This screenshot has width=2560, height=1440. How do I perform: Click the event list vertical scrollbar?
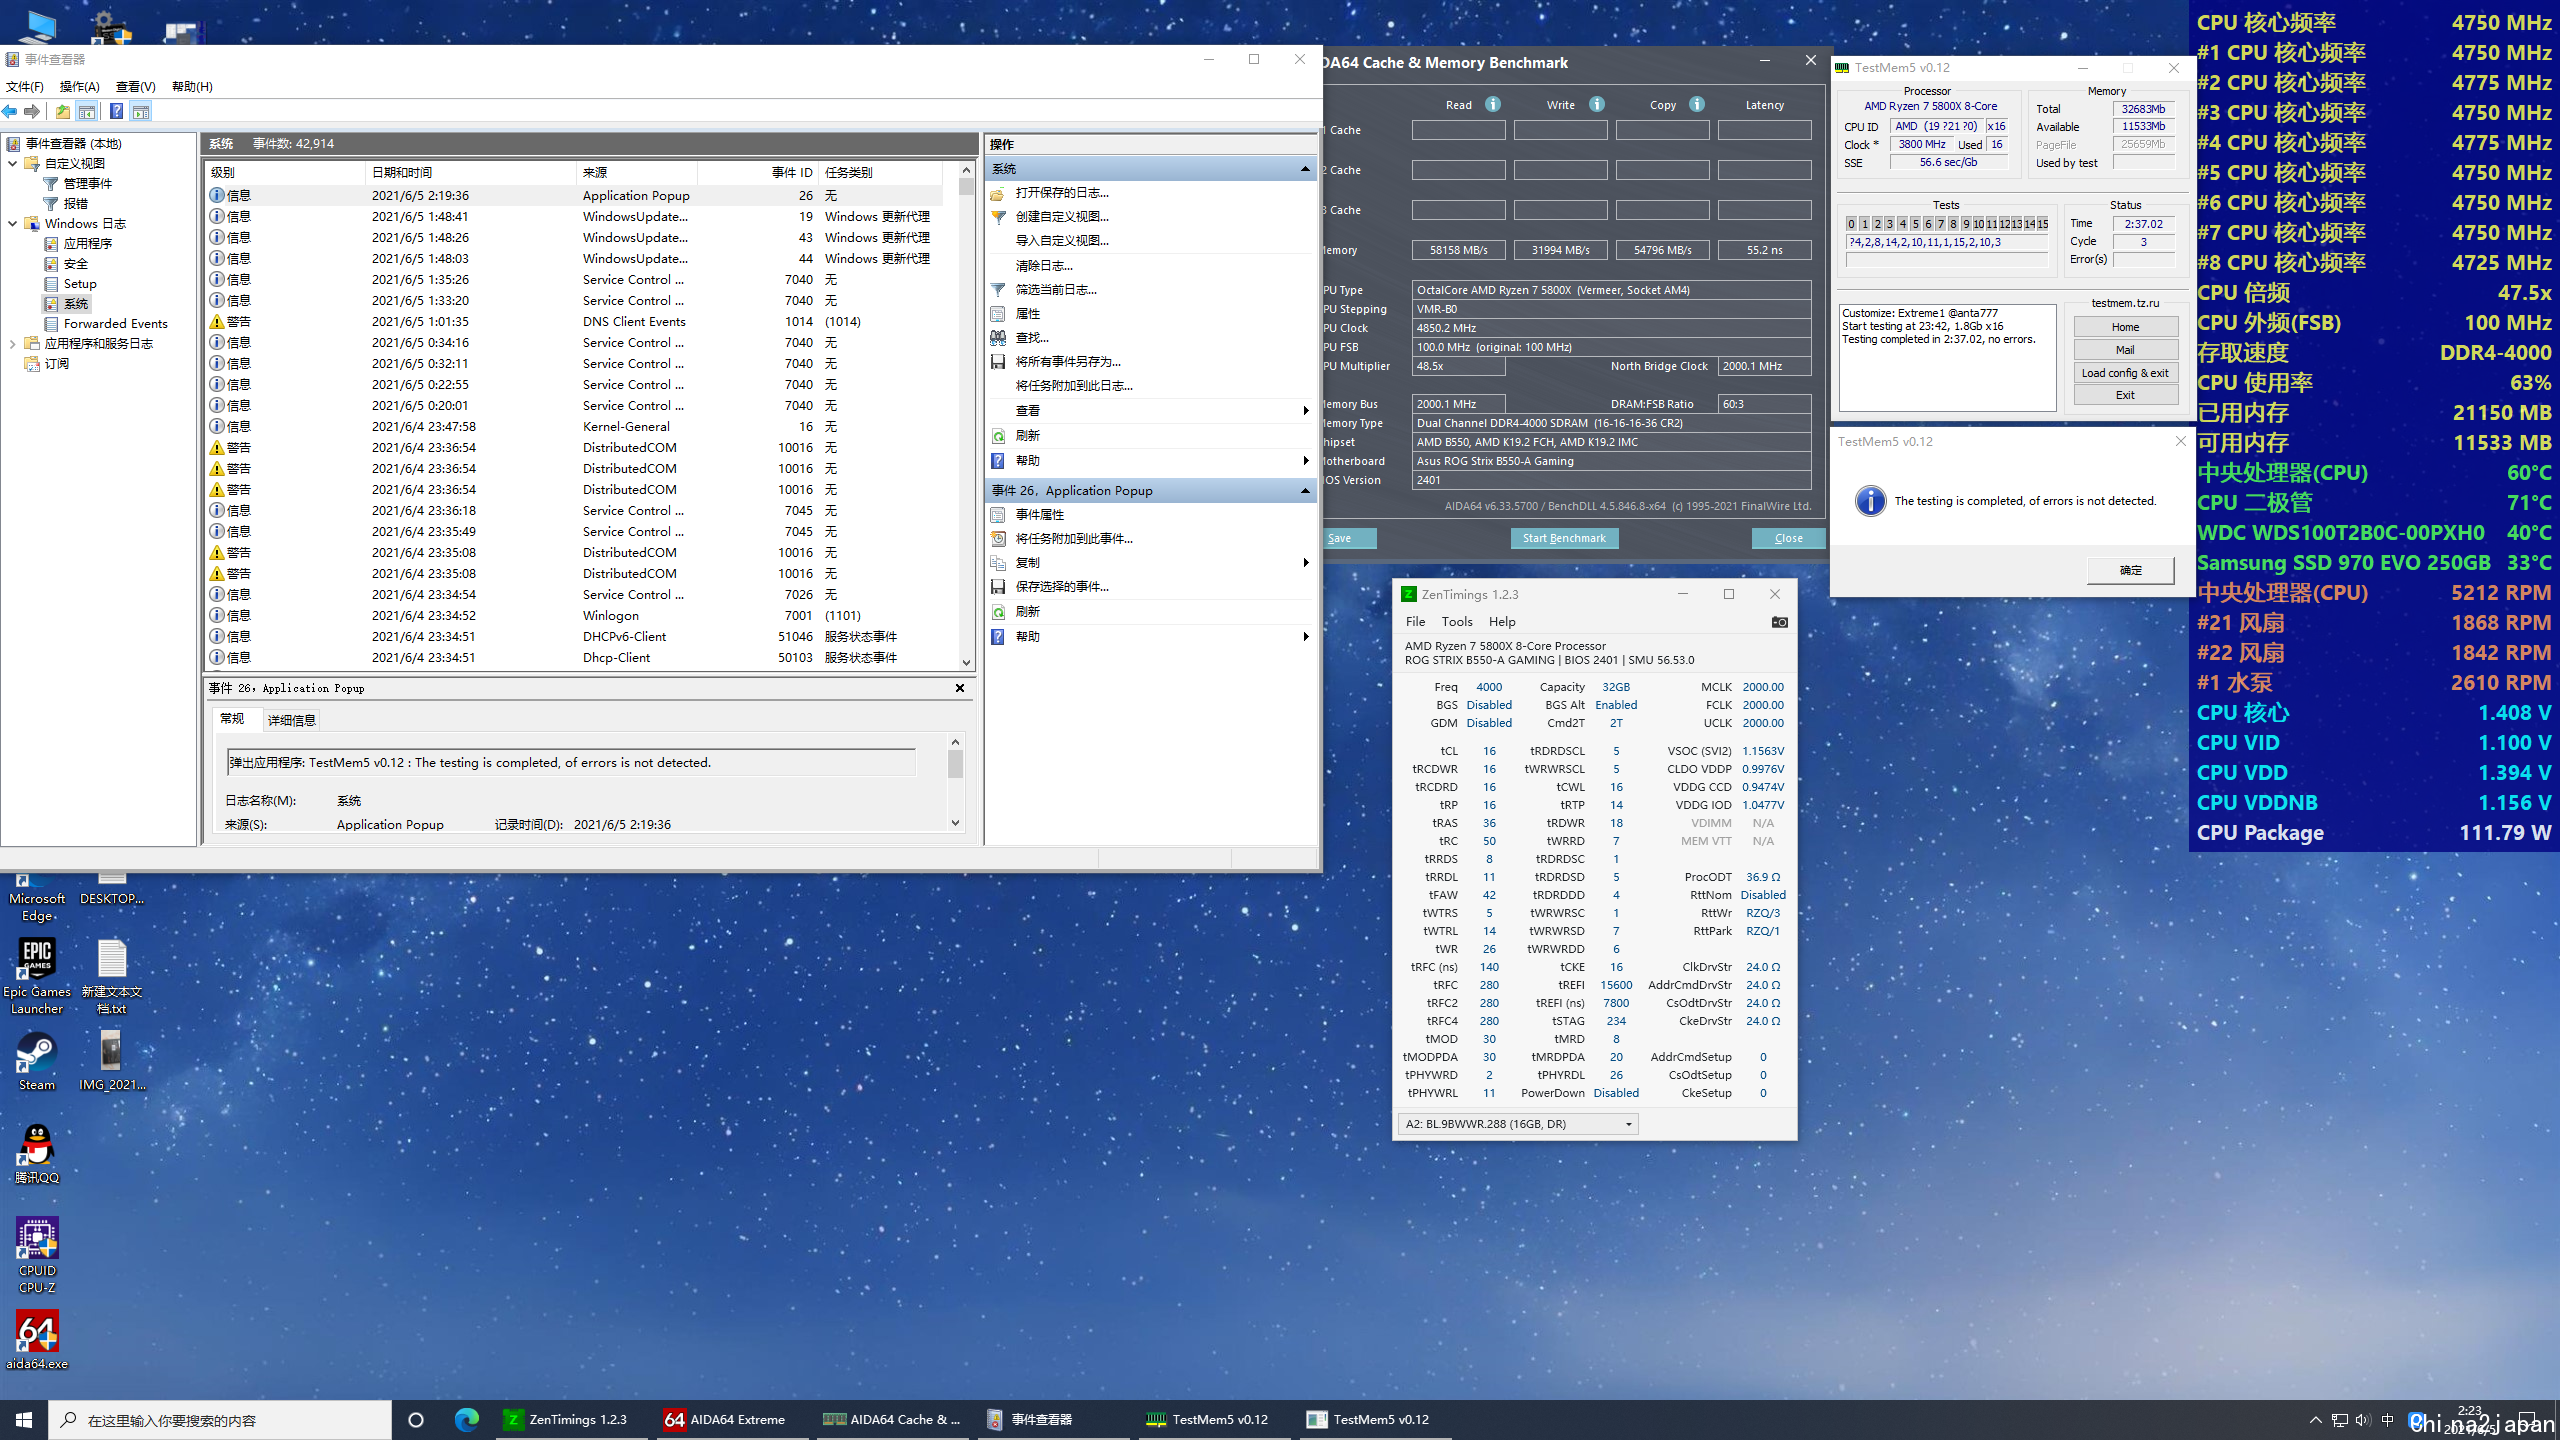coord(966,420)
